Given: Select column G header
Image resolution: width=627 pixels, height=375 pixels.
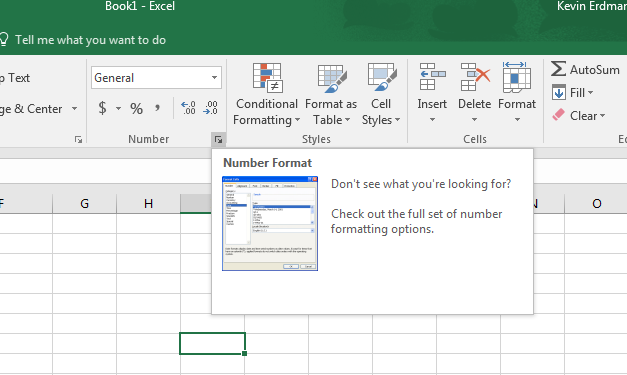Looking at the screenshot, I should click(84, 204).
